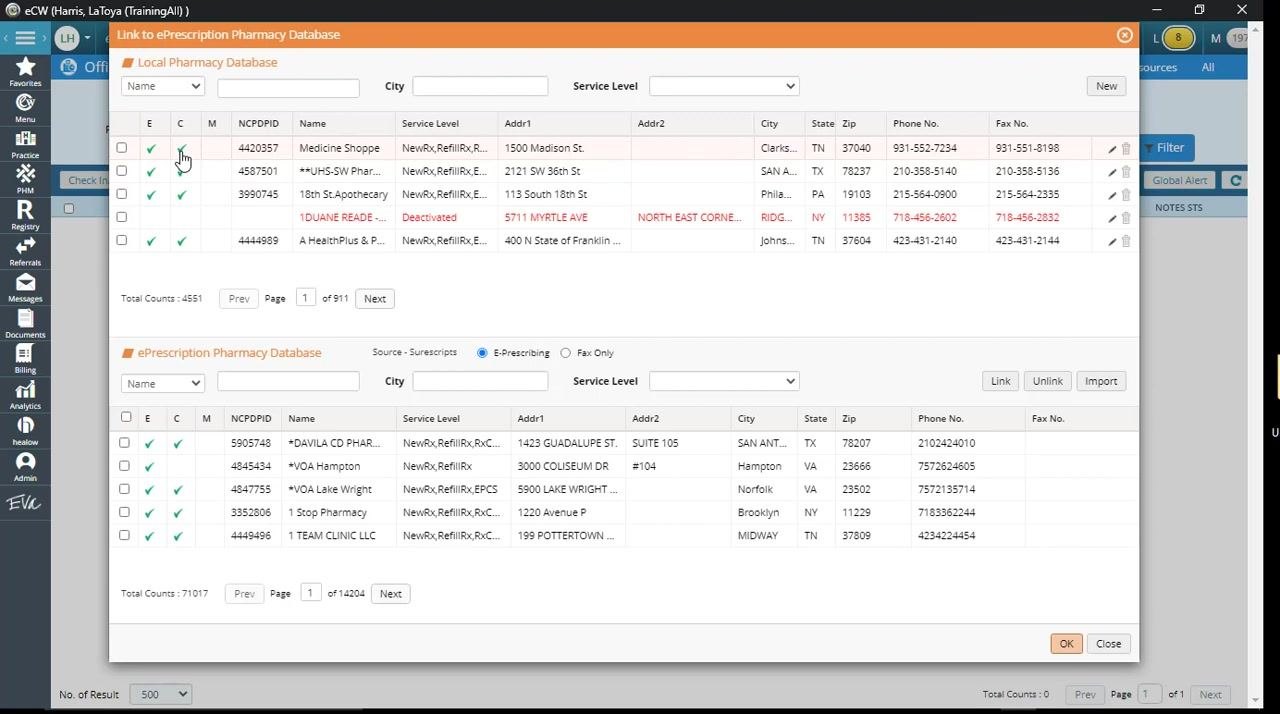Open the Billing sidebar icon
Screen dimensions: 1280x714
pyautogui.click(x=25, y=359)
